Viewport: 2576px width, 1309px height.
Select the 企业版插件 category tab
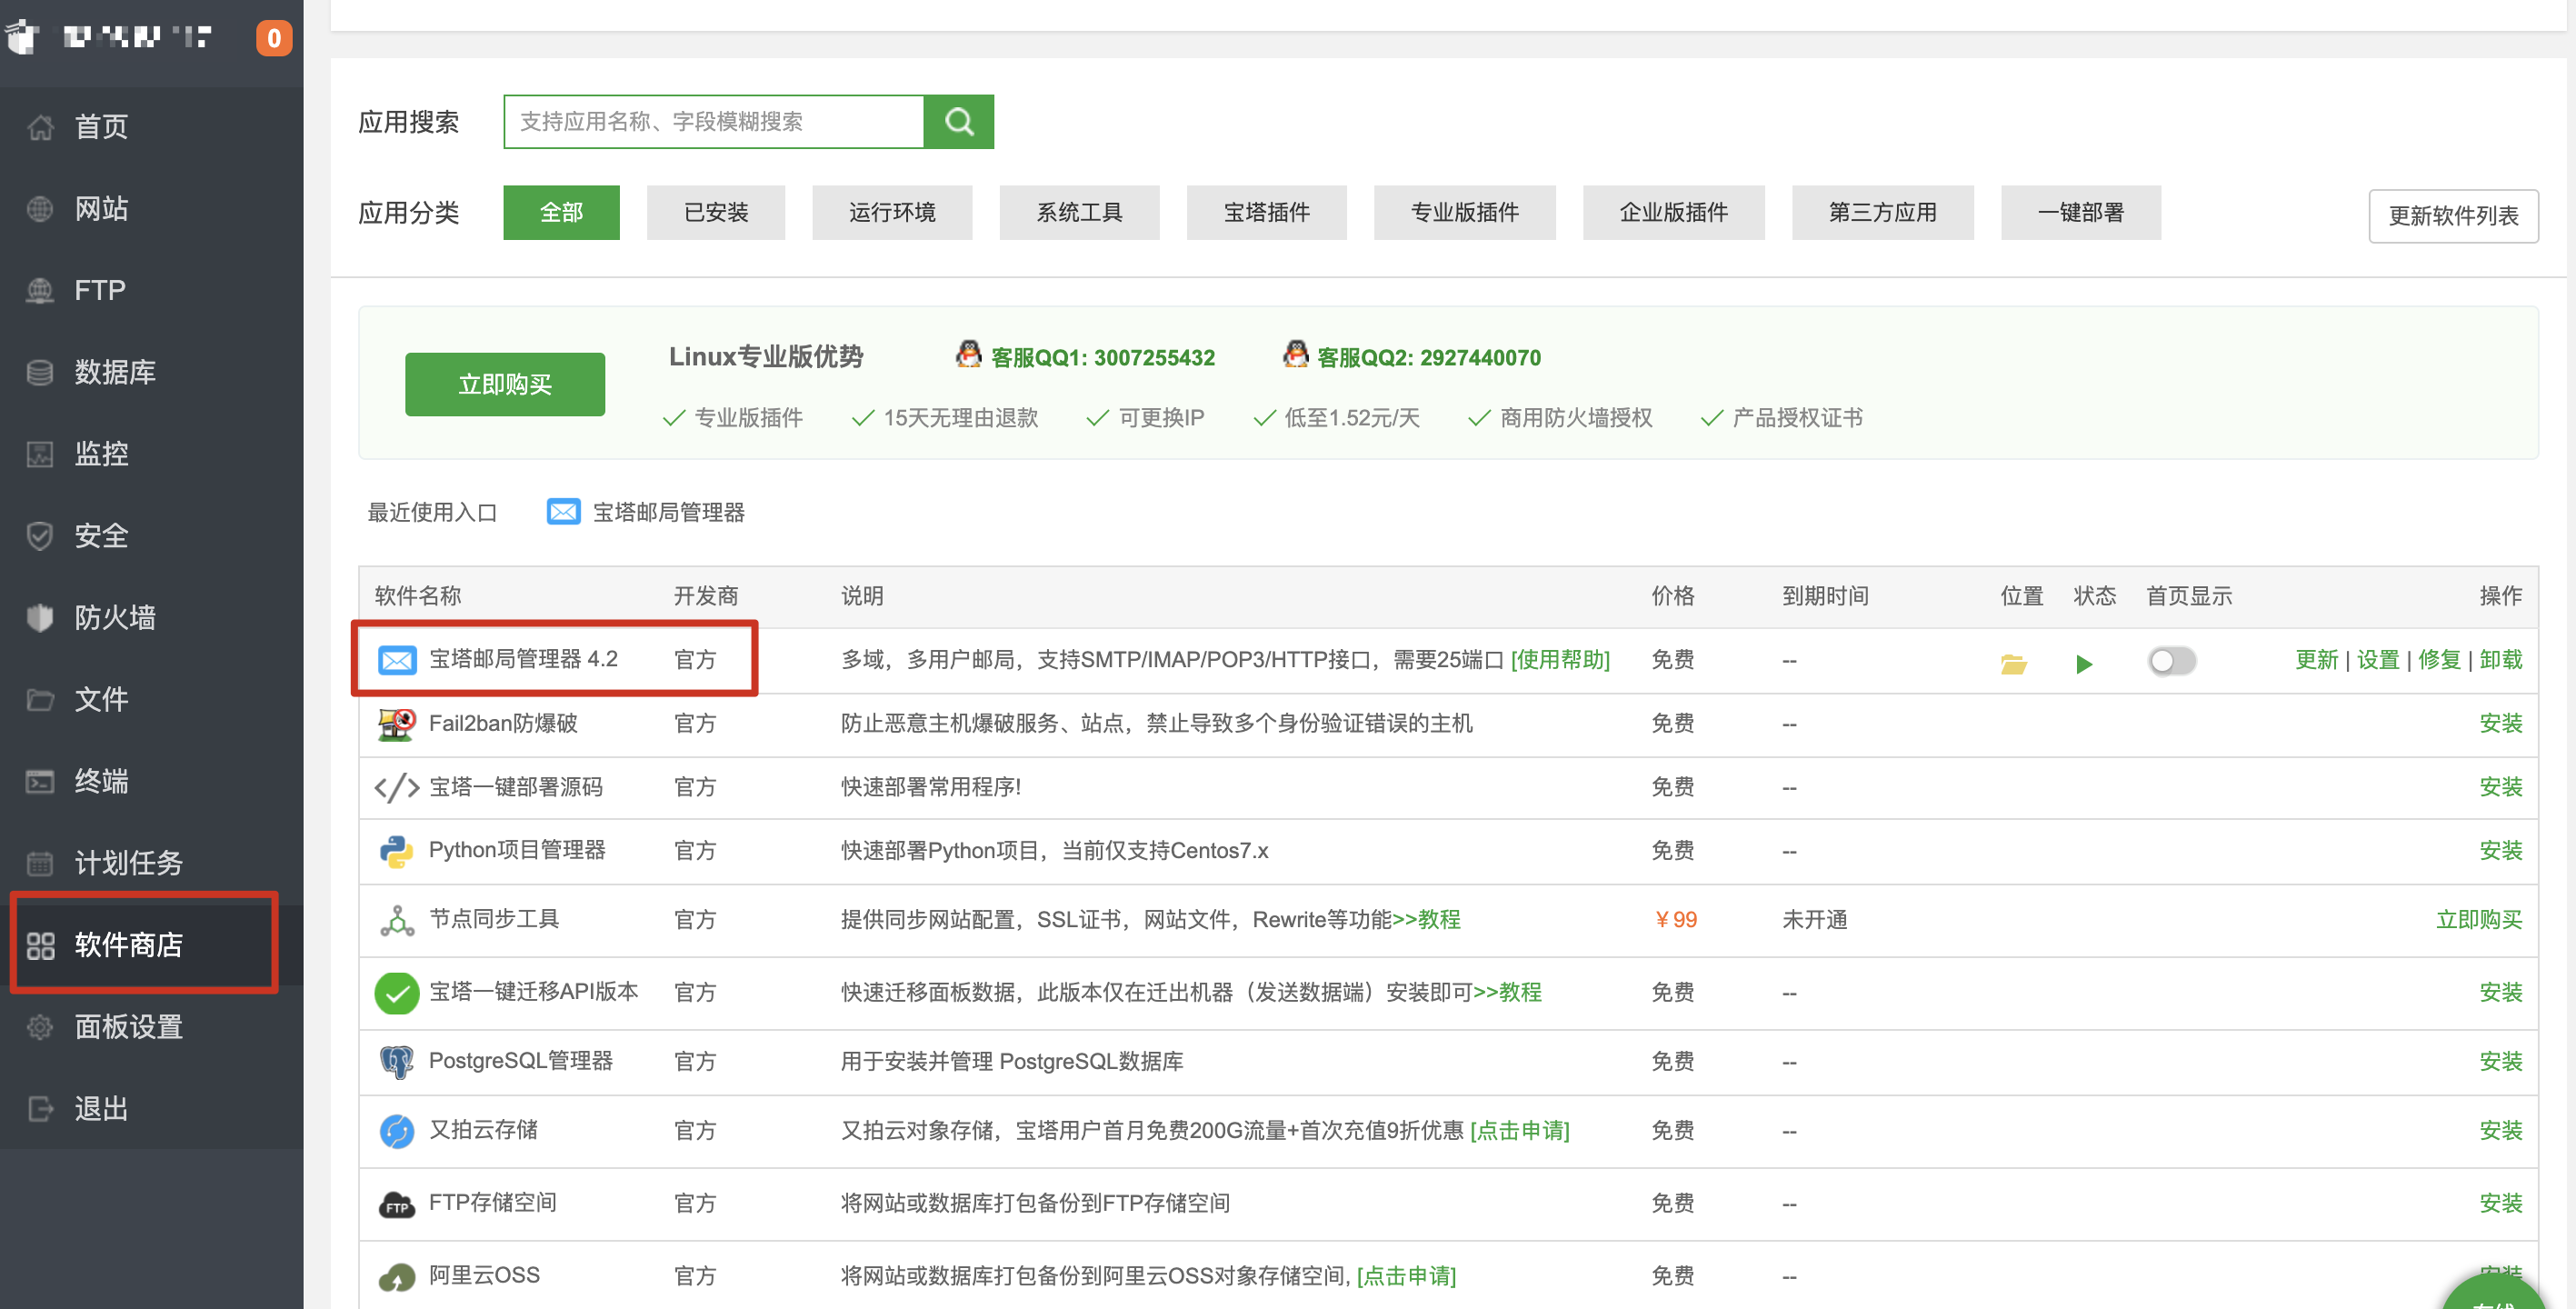1673,212
